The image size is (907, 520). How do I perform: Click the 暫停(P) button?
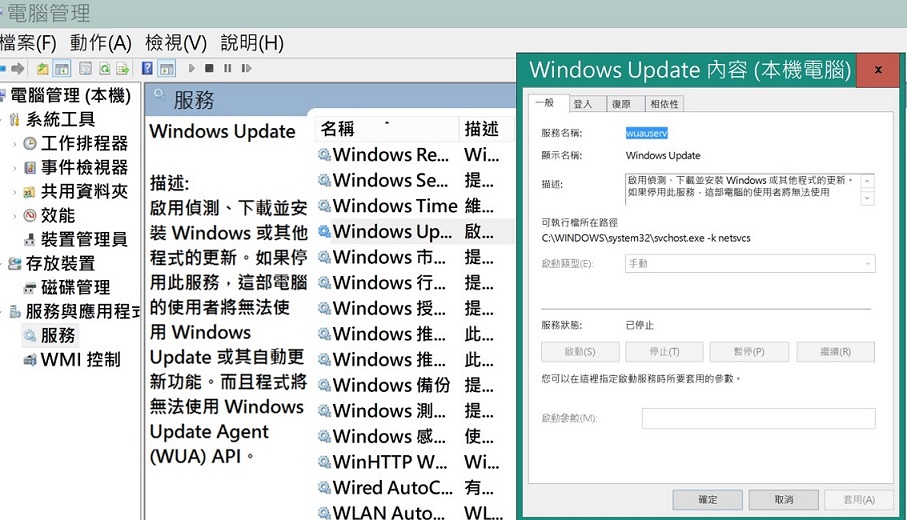tap(749, 352)
